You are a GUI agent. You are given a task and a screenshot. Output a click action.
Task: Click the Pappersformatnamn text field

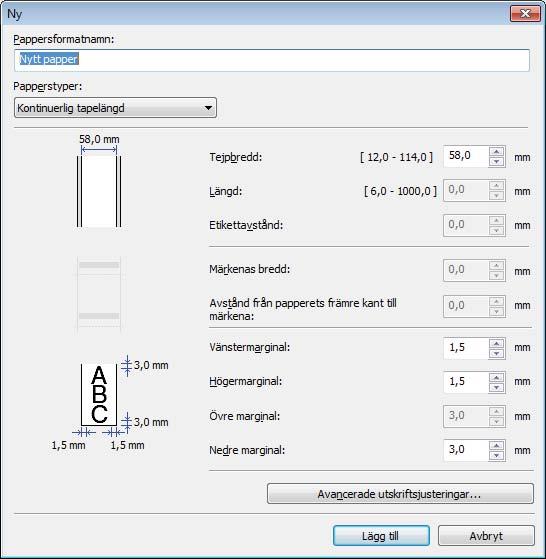click(x=272, y=60)
